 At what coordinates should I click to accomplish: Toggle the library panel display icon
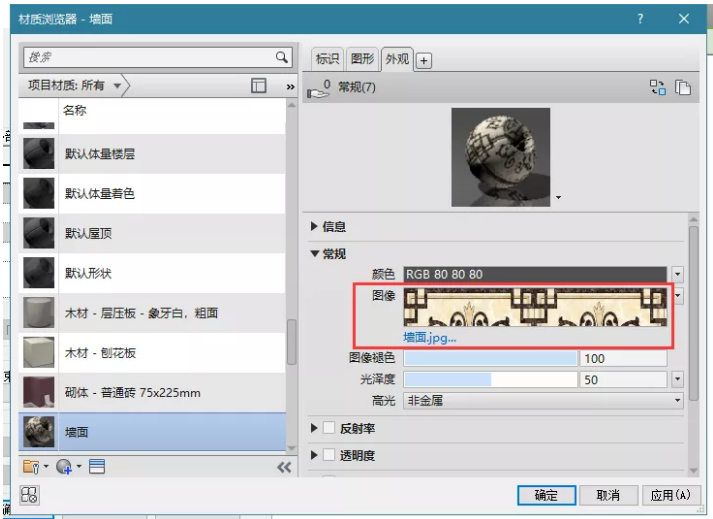(258, 87)
